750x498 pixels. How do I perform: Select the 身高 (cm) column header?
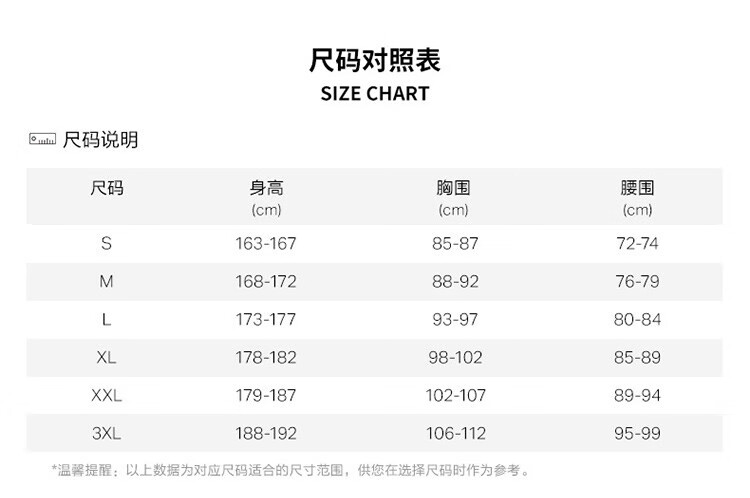point(266,198)
